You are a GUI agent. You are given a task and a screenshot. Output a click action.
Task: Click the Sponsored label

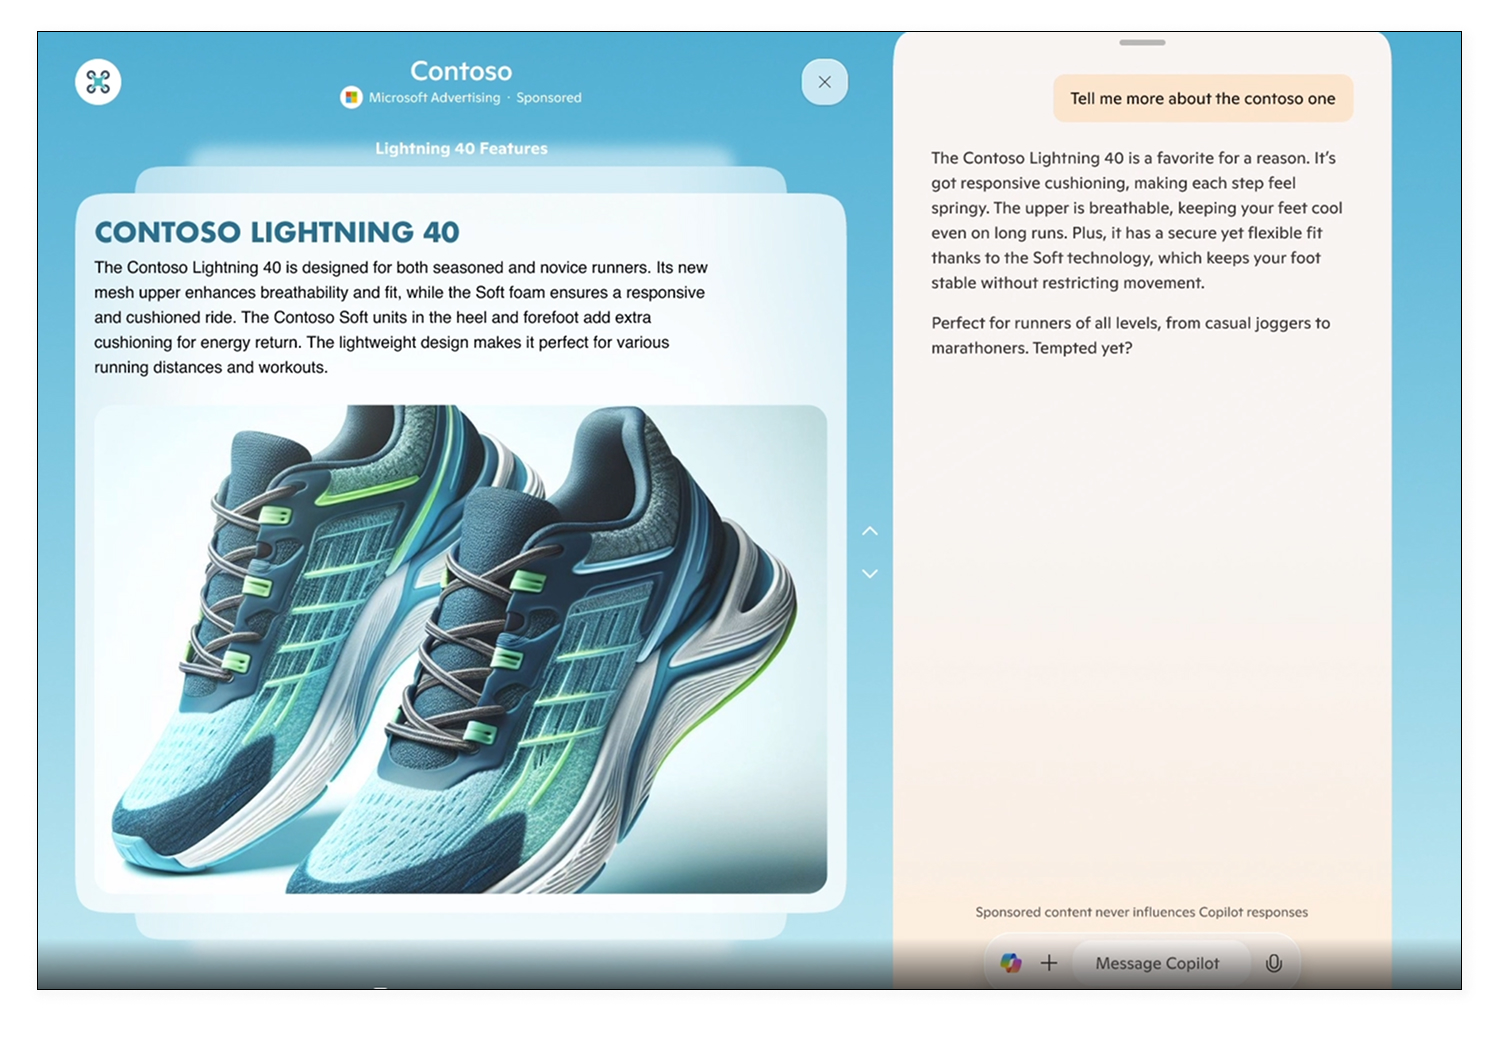pos(549,97)
